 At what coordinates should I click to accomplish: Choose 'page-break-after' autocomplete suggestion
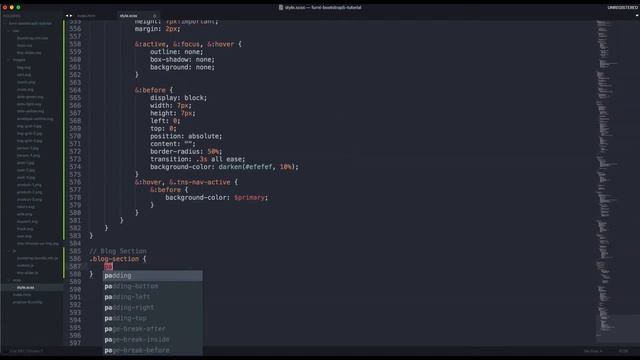coord(152,329)
